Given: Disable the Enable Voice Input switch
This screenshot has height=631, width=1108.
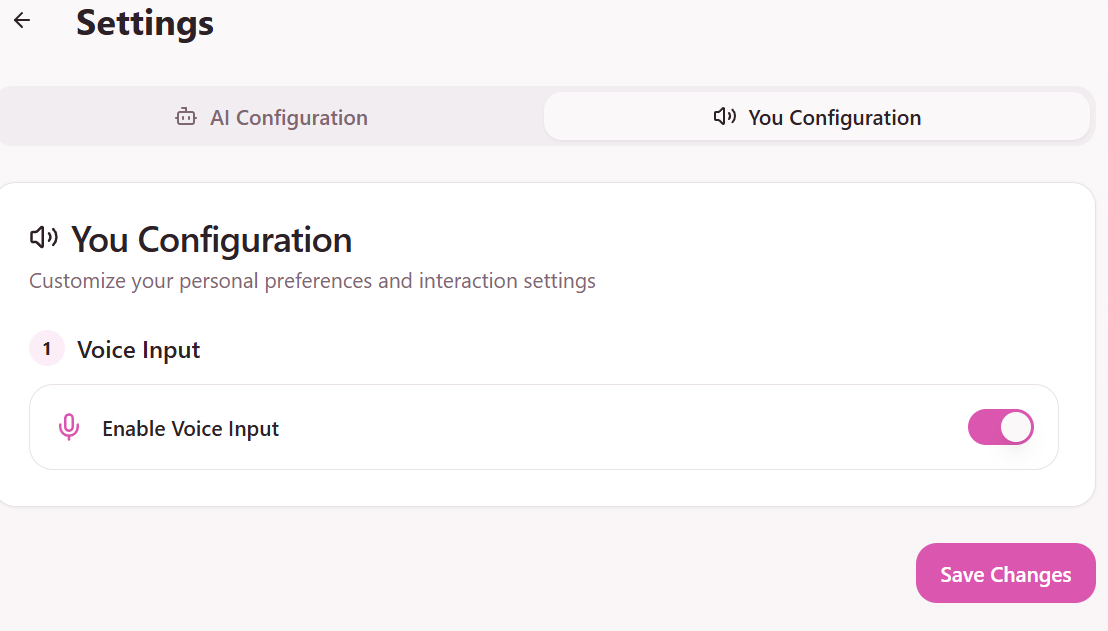Looking at the screenshot, I should 1000,427.
